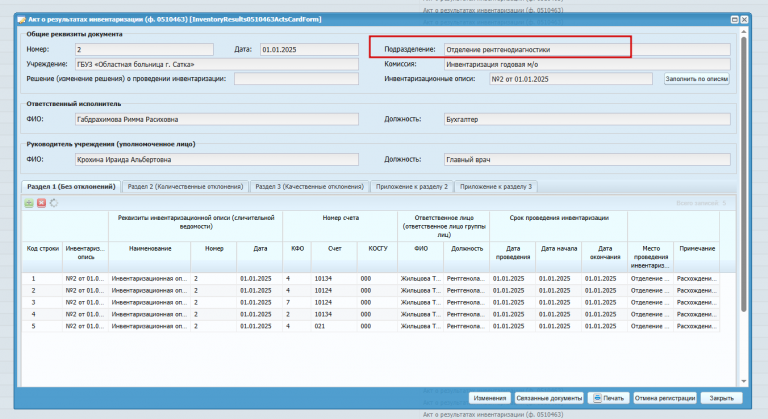Click the Дата окончания column header
This screenshot has width=768, height=419.
[x=605, y=257]
